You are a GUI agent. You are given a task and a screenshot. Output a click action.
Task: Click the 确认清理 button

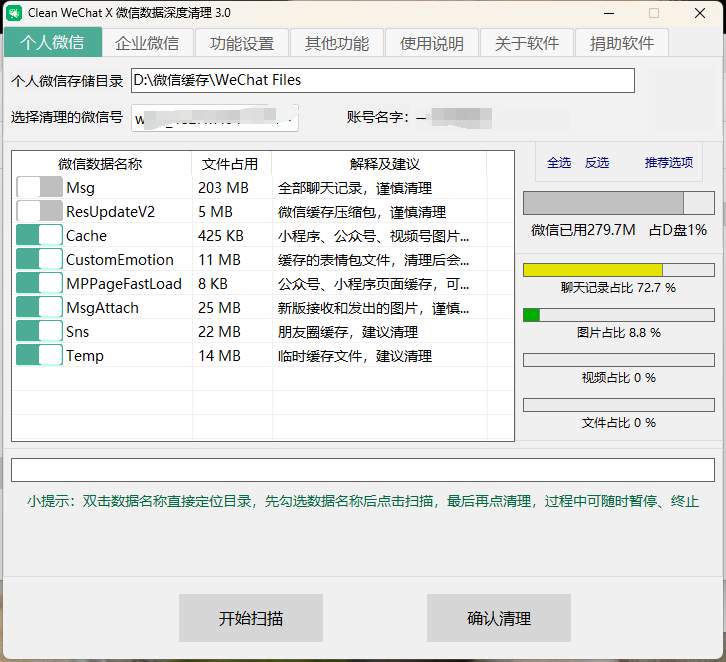coord(499,618)
